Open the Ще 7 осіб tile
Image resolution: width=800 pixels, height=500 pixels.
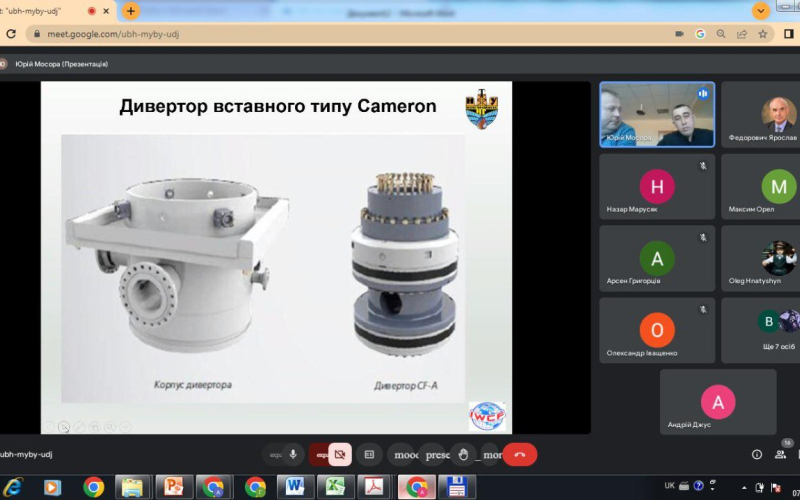click(x=761, y=331)
